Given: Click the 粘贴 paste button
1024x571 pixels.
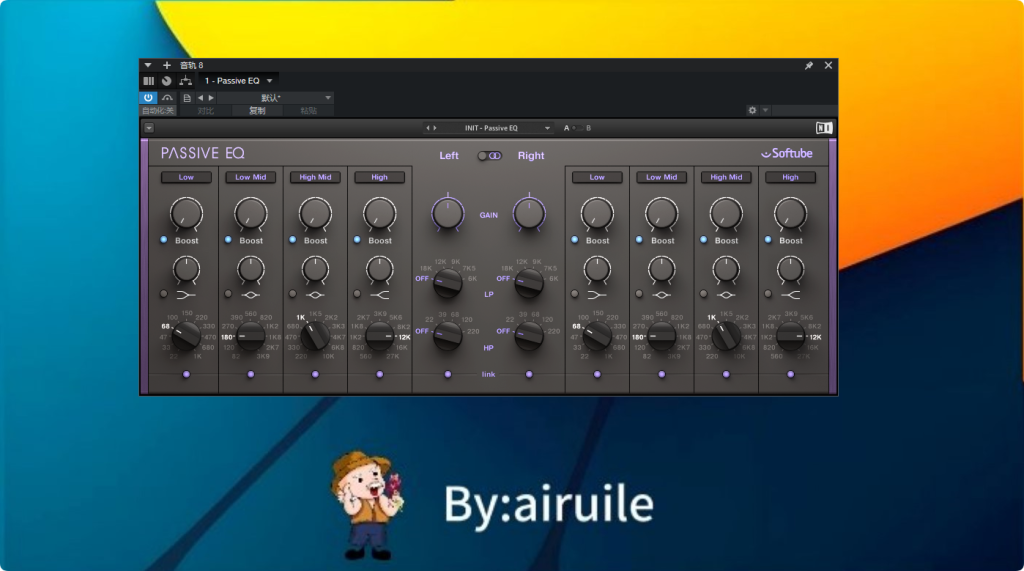Looking at the screenshot, I should click(x=308, y=110).
